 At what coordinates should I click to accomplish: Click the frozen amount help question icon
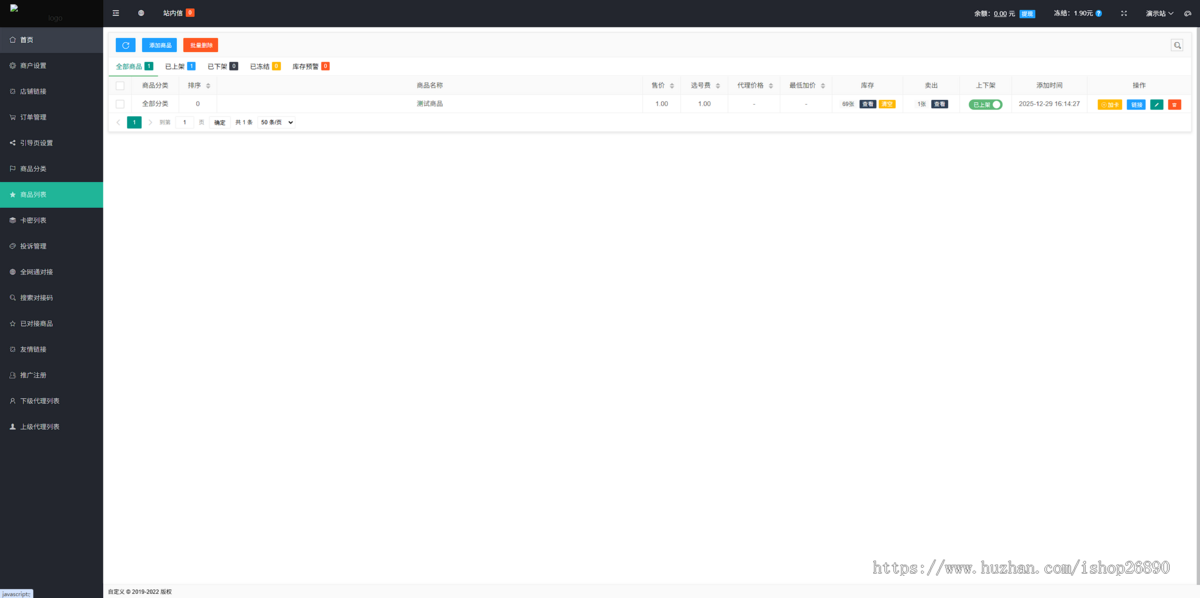pyautogui.click(x=1099, y=13)
